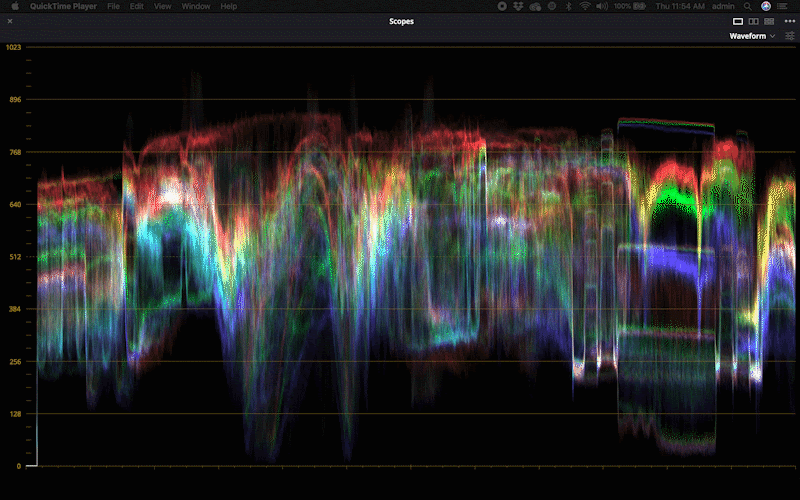Viewport: 800px width, 500px height.
Task: Open the Apple menu
Action: (x=15, y=6)
